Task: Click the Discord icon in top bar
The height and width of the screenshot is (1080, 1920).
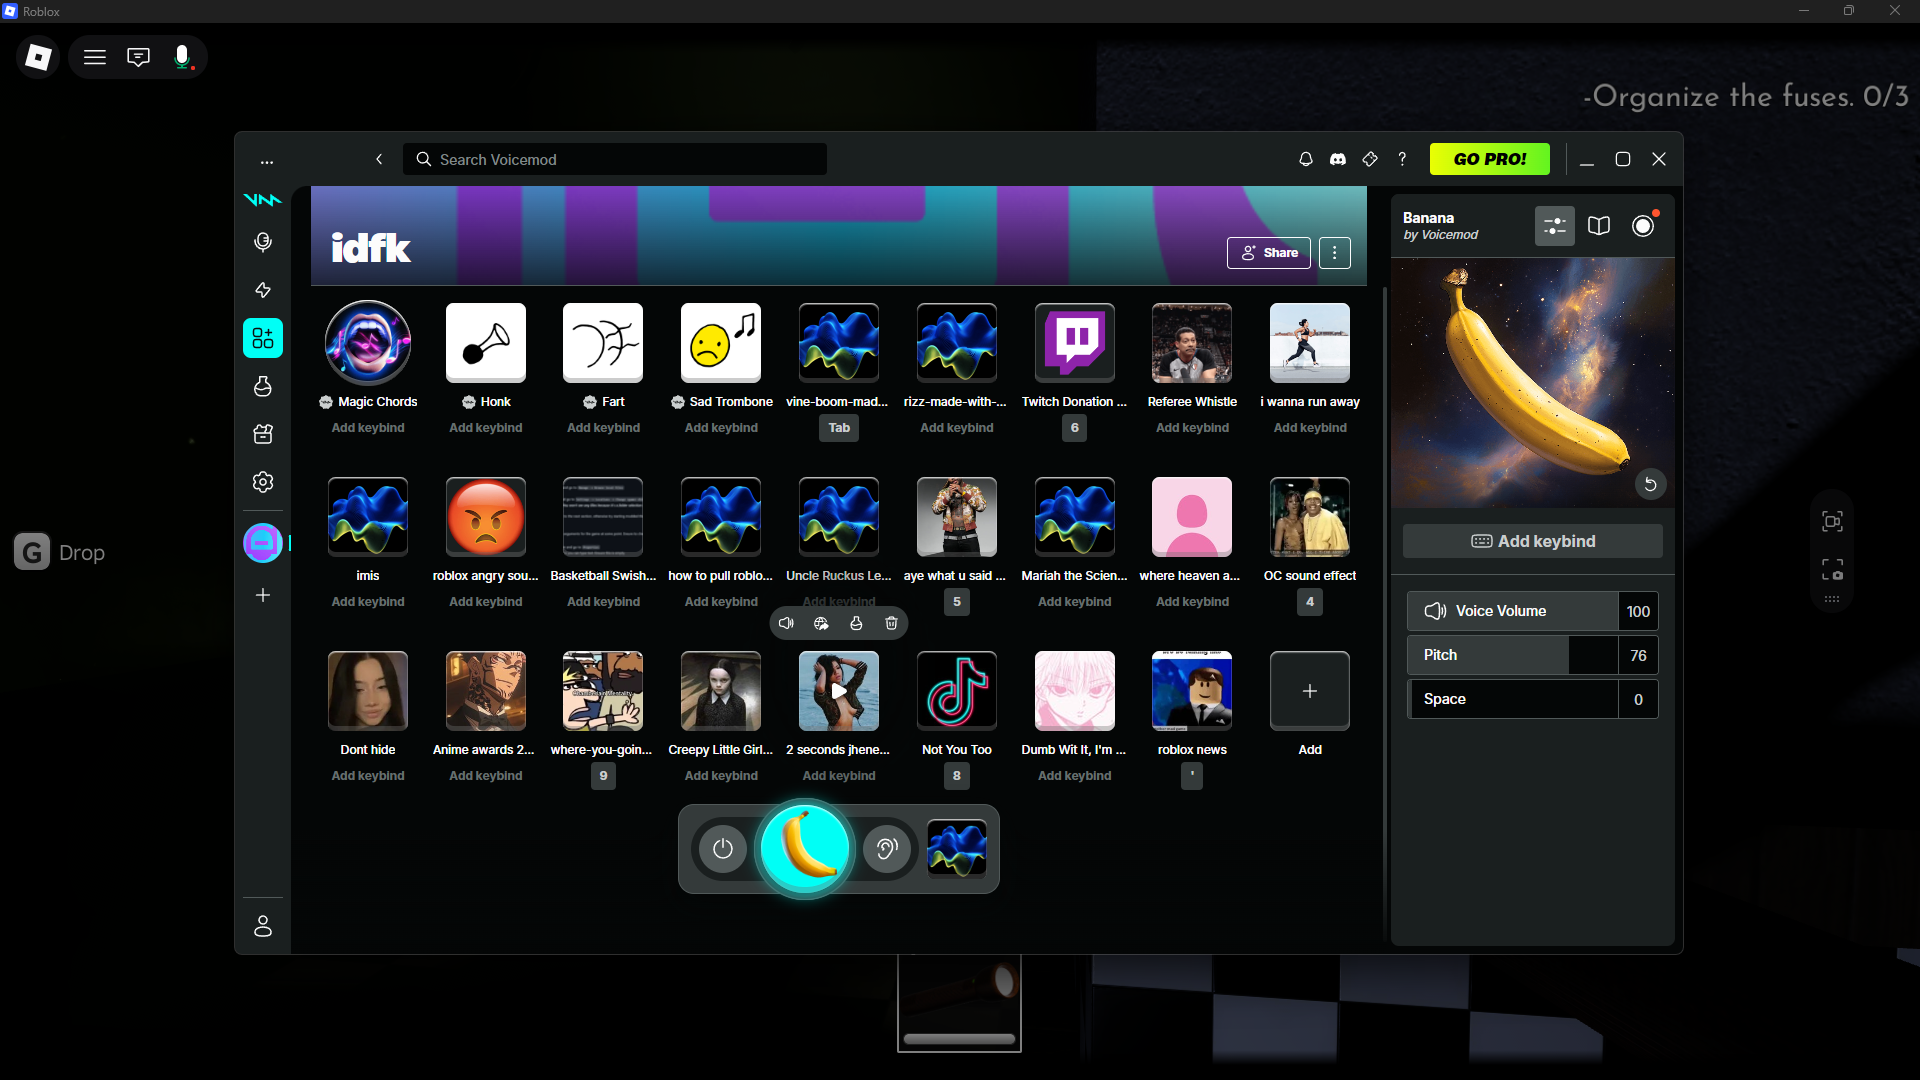Action: [1338, 159]
